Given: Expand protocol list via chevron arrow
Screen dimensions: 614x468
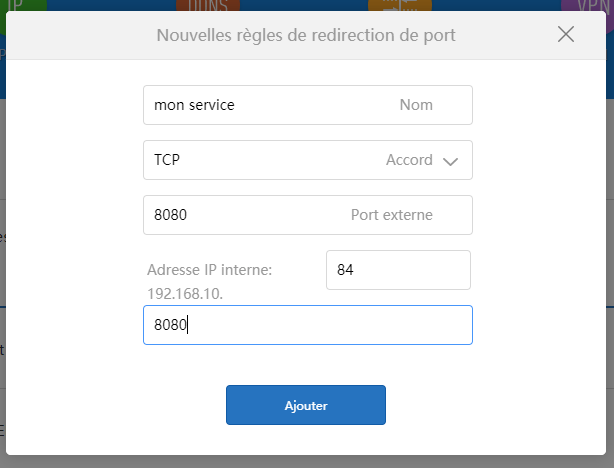Looking at the screenshot, I should click(450, 161).
